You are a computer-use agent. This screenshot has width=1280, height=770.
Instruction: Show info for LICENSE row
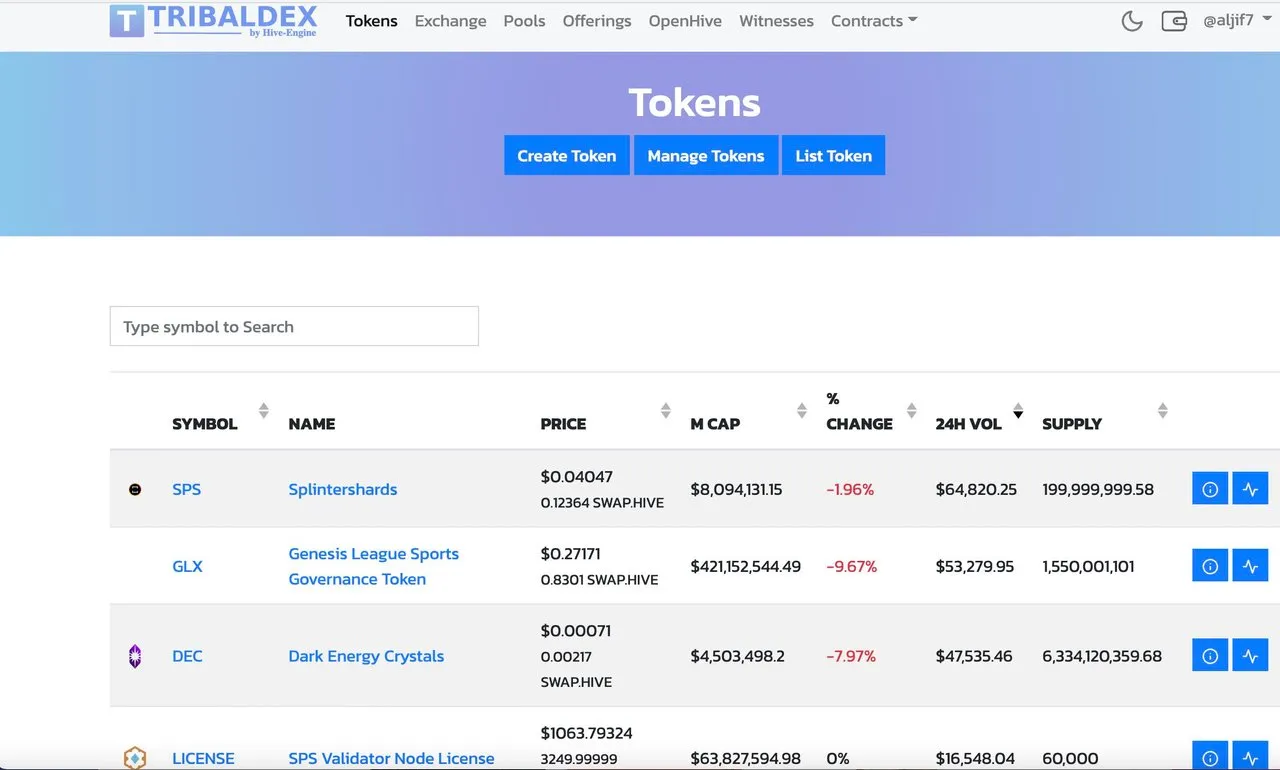1210,757
